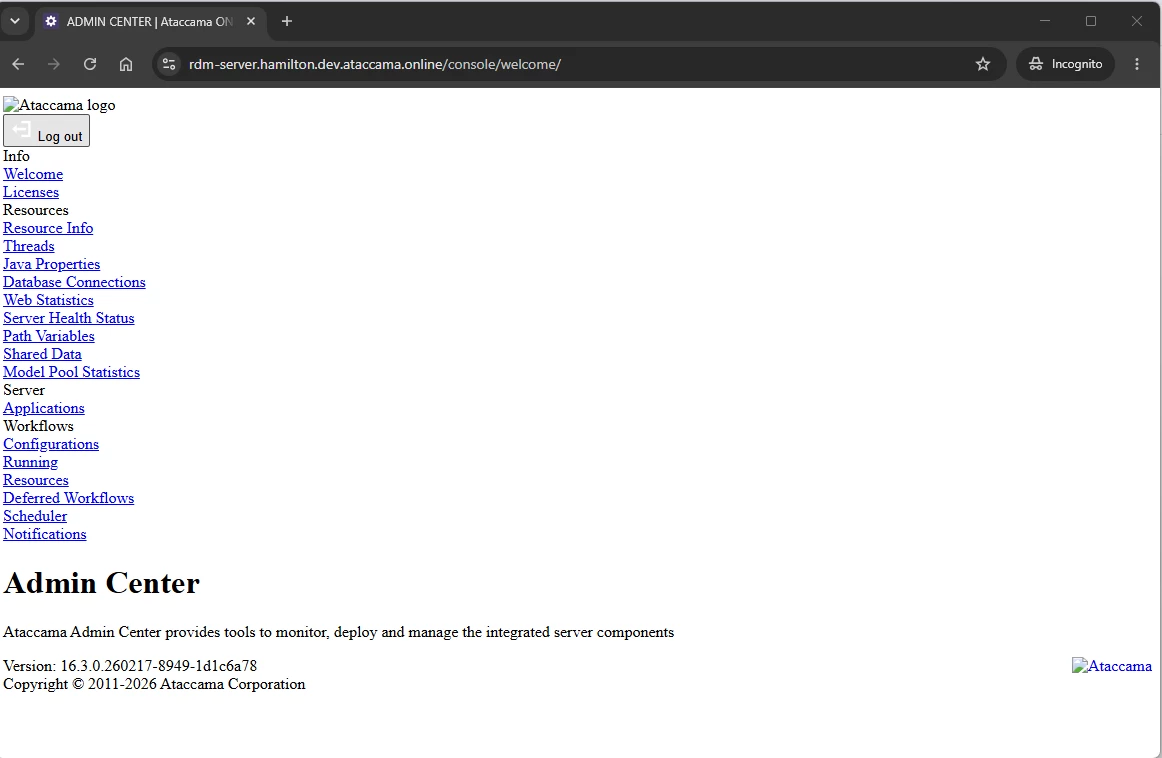The width and height of the screenshot is (1162, 758).
Task: Open the Licenses link
Action: (x=30, y=192)
